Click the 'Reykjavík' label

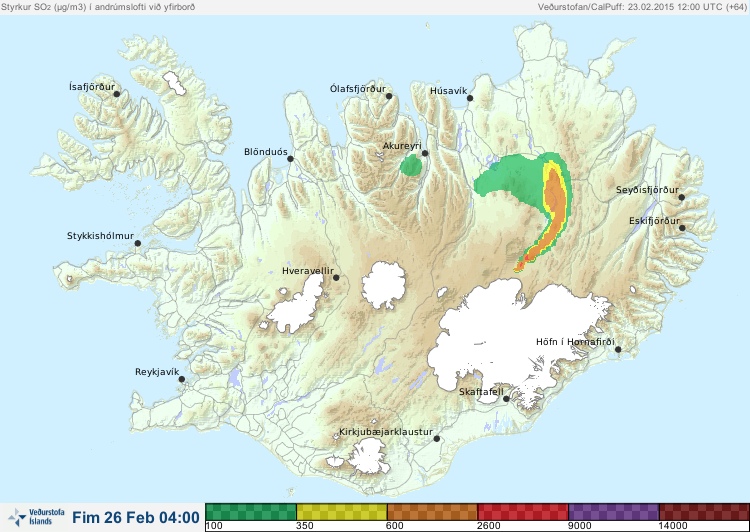[157, 372]
